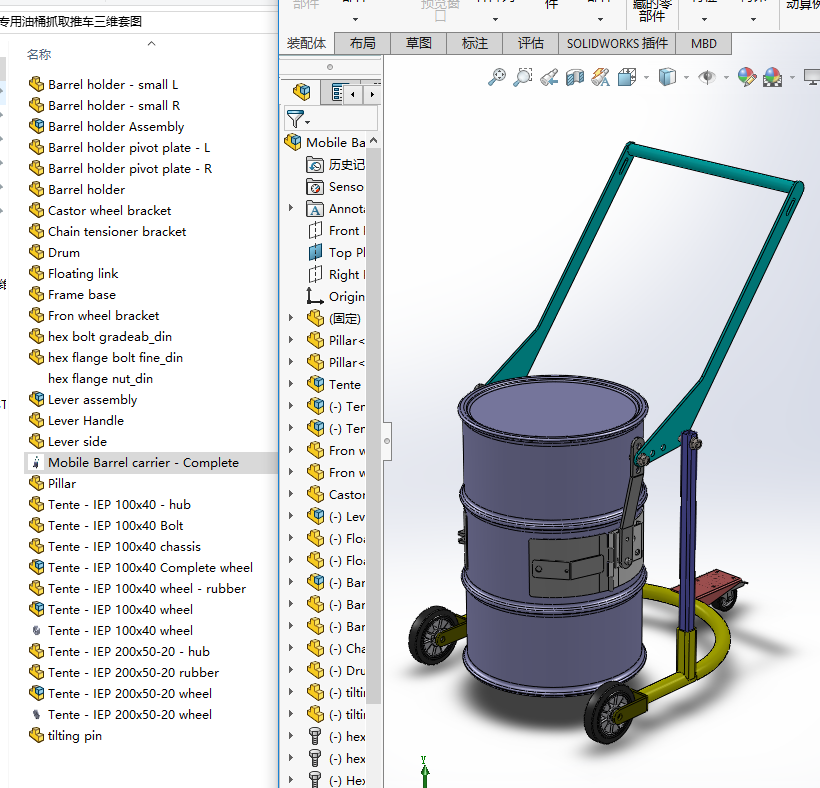This screenshot has width=820, height=788.
Task: Open the View Orientation cube icon
Action: click(629, 77)
